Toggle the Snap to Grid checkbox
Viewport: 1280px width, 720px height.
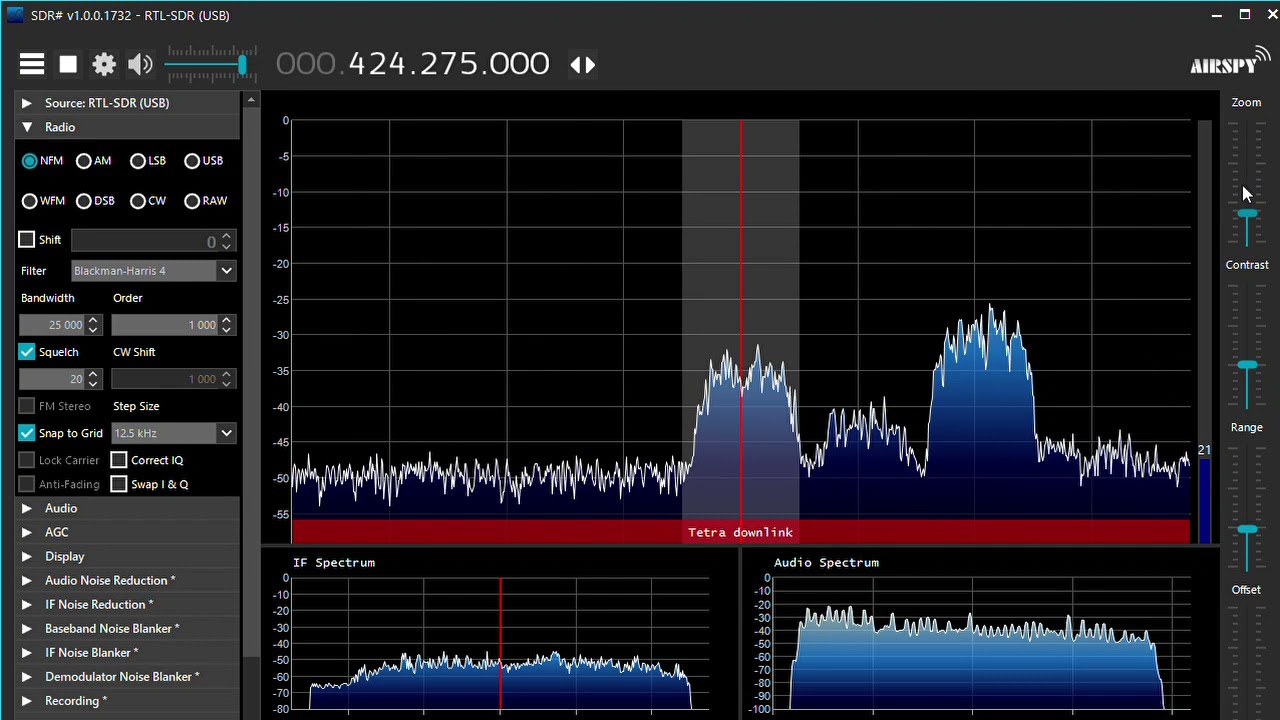point(27,433)
